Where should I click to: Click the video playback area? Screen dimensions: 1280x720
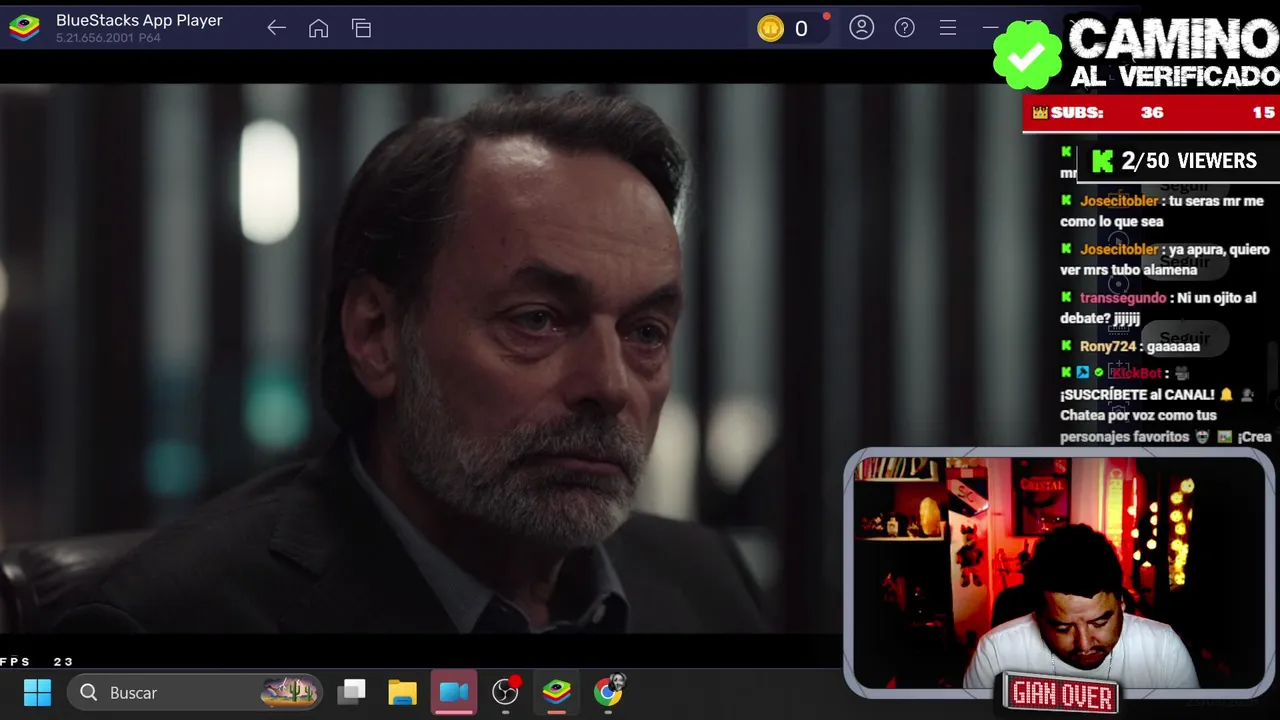click(420, 360)
